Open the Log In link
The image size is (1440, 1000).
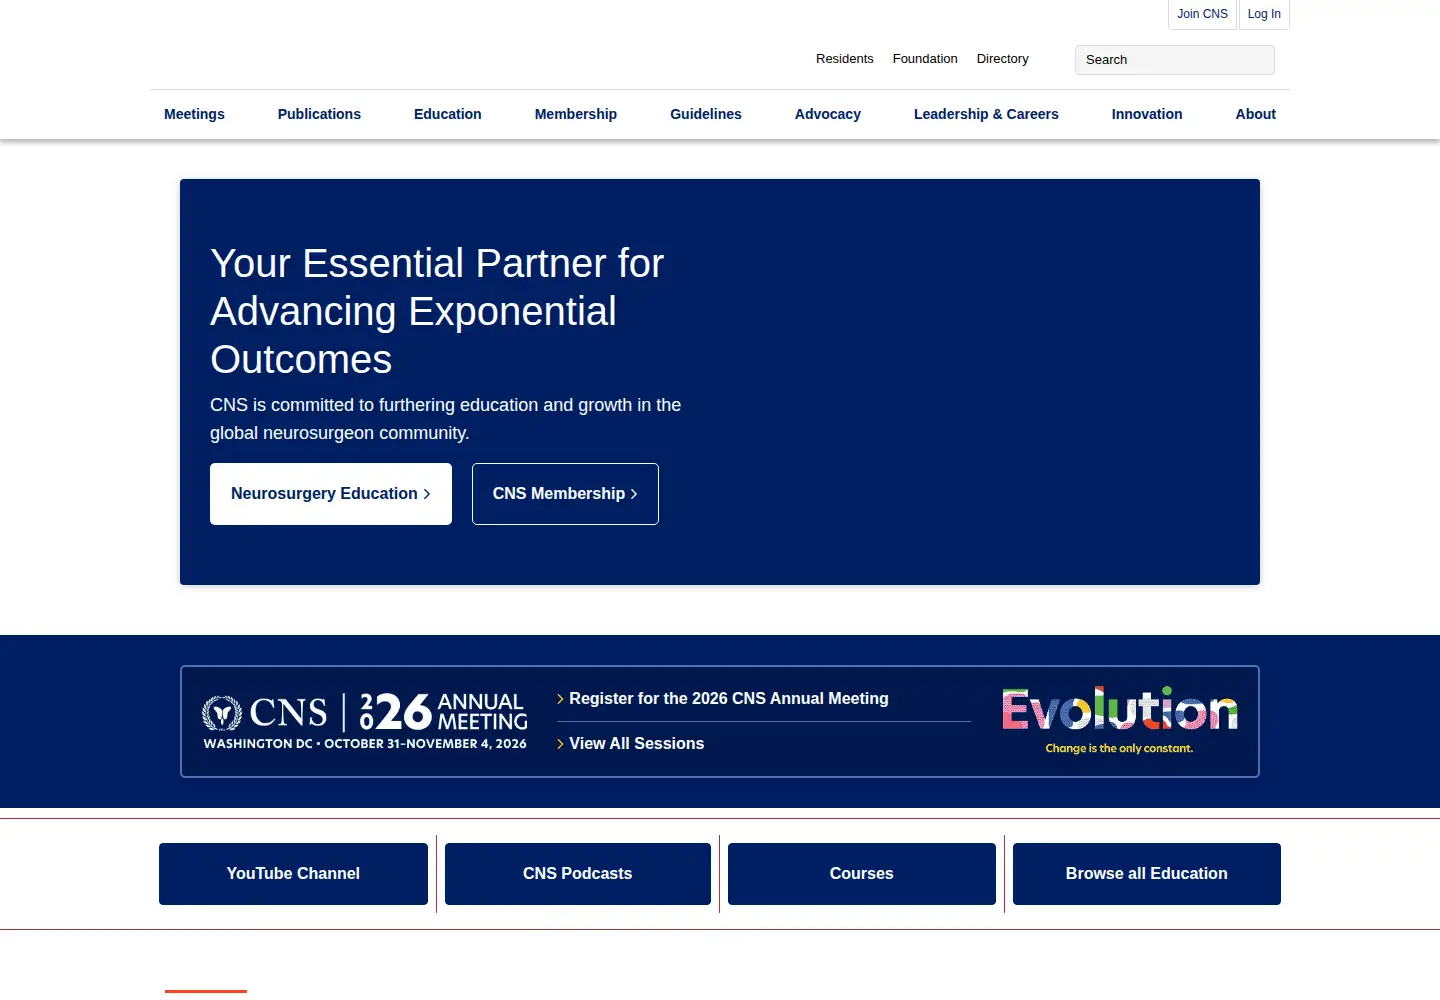1264,14
